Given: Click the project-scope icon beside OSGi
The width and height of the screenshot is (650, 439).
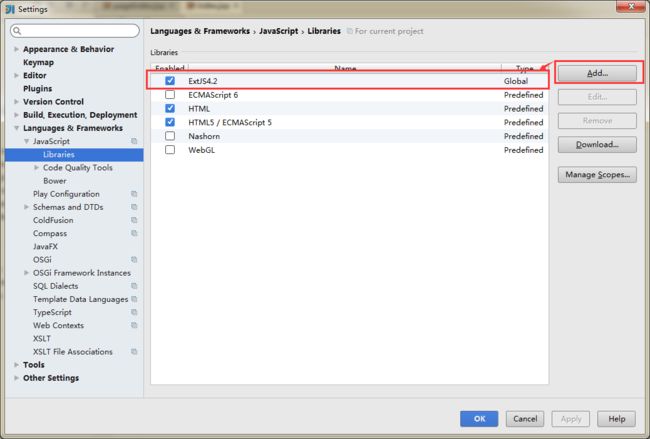Looking at the screenshot, I should click(x=134, y=260).
